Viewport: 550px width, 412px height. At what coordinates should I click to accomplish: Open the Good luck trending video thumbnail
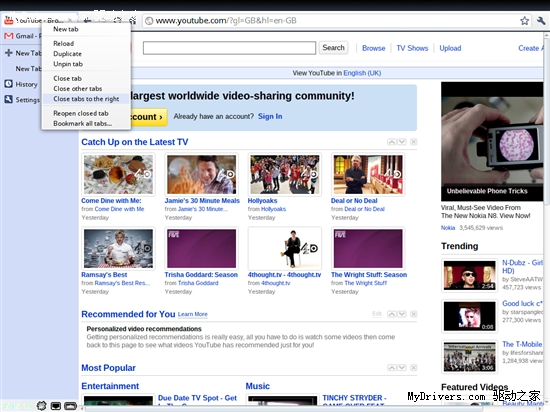click(x=469, y=316)
